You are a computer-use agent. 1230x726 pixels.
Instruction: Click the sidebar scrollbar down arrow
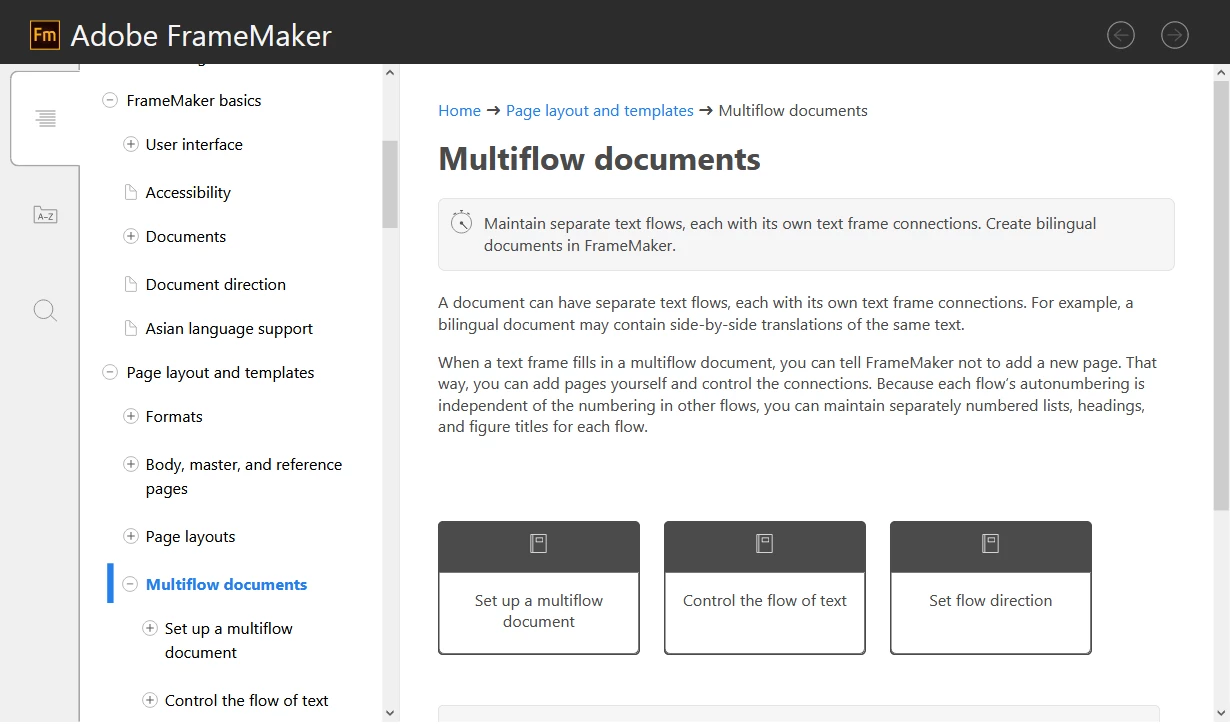pos(390,713)
